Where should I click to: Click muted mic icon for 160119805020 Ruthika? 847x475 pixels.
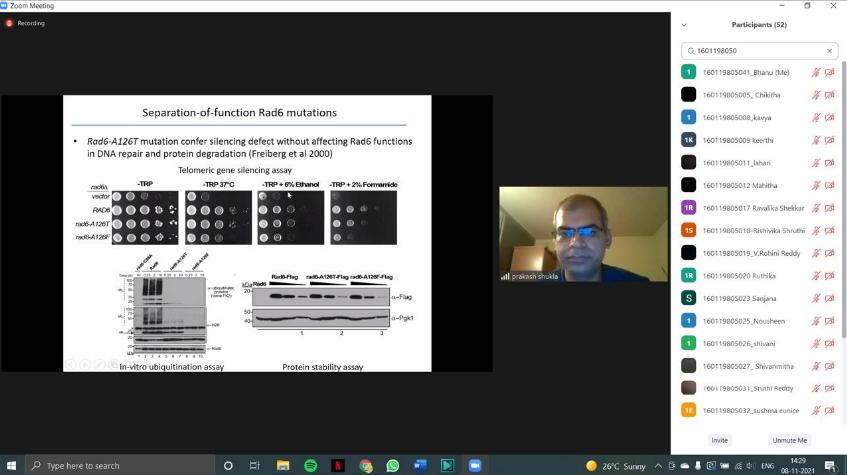pyautogui.click(x=816, y=276)
